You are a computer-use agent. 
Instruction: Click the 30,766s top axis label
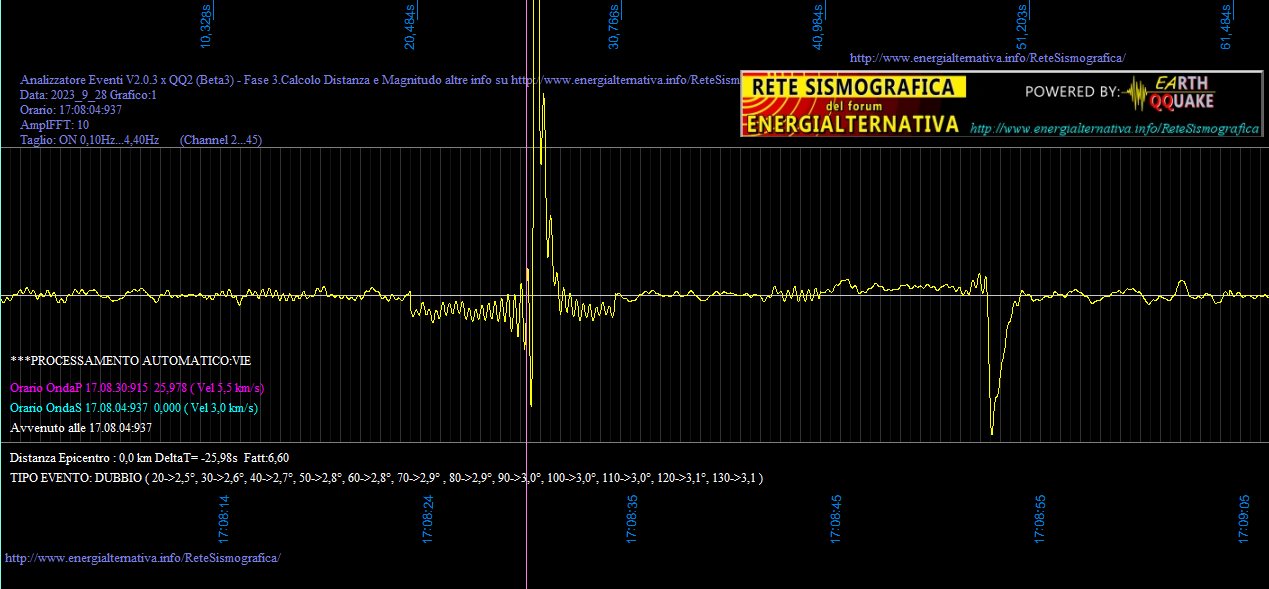[x=614, y=28]
